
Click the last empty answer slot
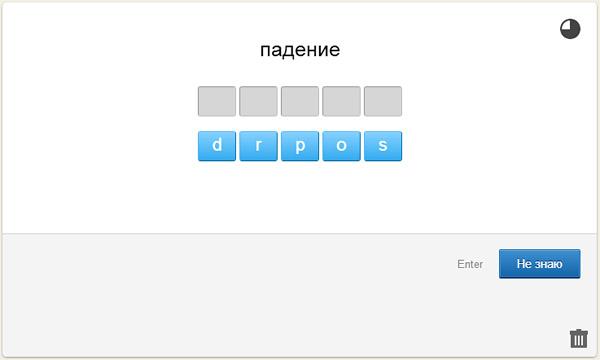click(383, 101)
